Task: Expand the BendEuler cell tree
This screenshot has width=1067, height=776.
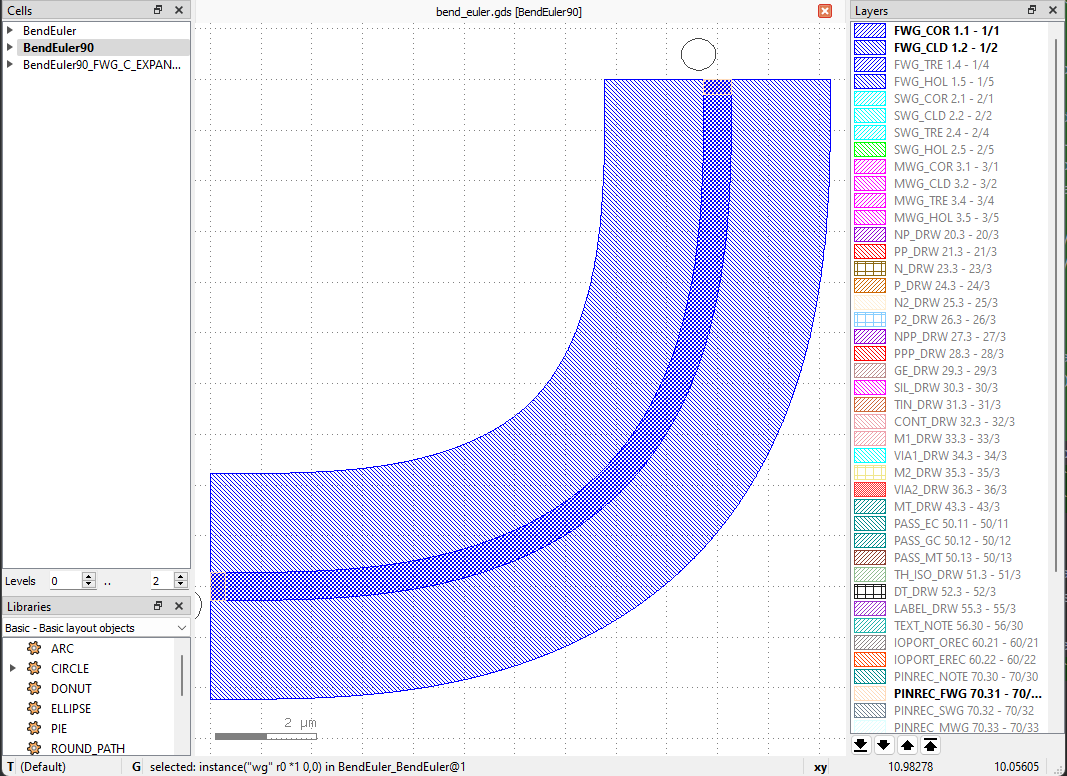Action: pyautogui.click(x=10, y=31)
